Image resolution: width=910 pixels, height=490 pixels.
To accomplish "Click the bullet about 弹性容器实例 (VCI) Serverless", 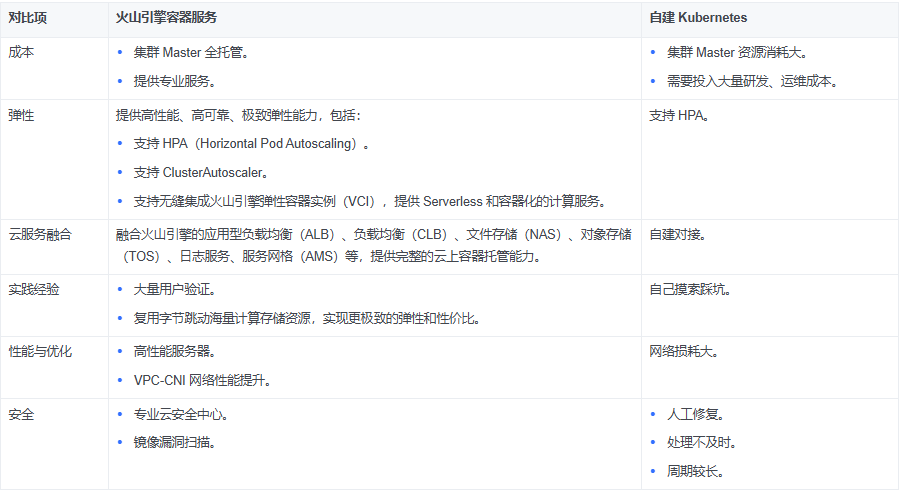I will pyautogui.click(x=370, y=201).
